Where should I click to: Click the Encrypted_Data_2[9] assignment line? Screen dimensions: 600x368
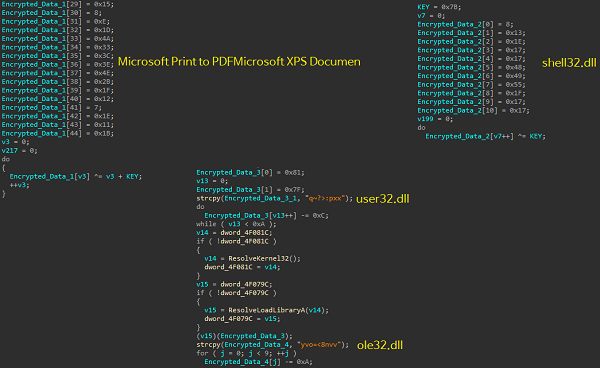(471, 102)
